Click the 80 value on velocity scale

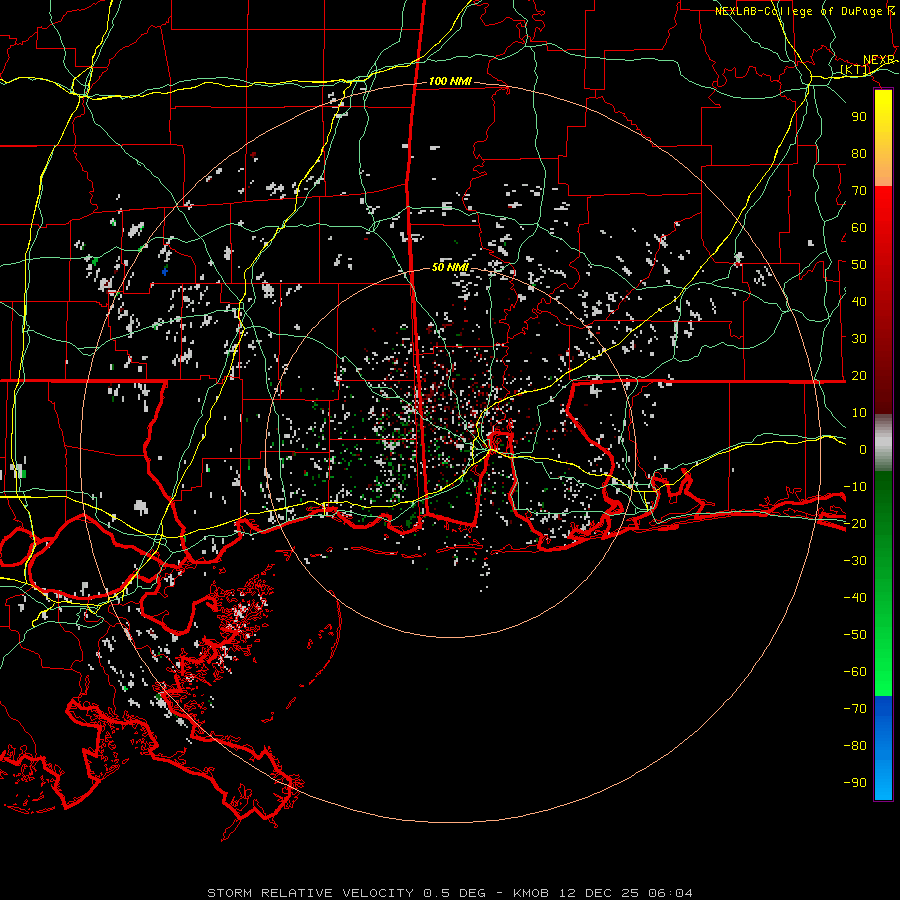click(859, 153)
